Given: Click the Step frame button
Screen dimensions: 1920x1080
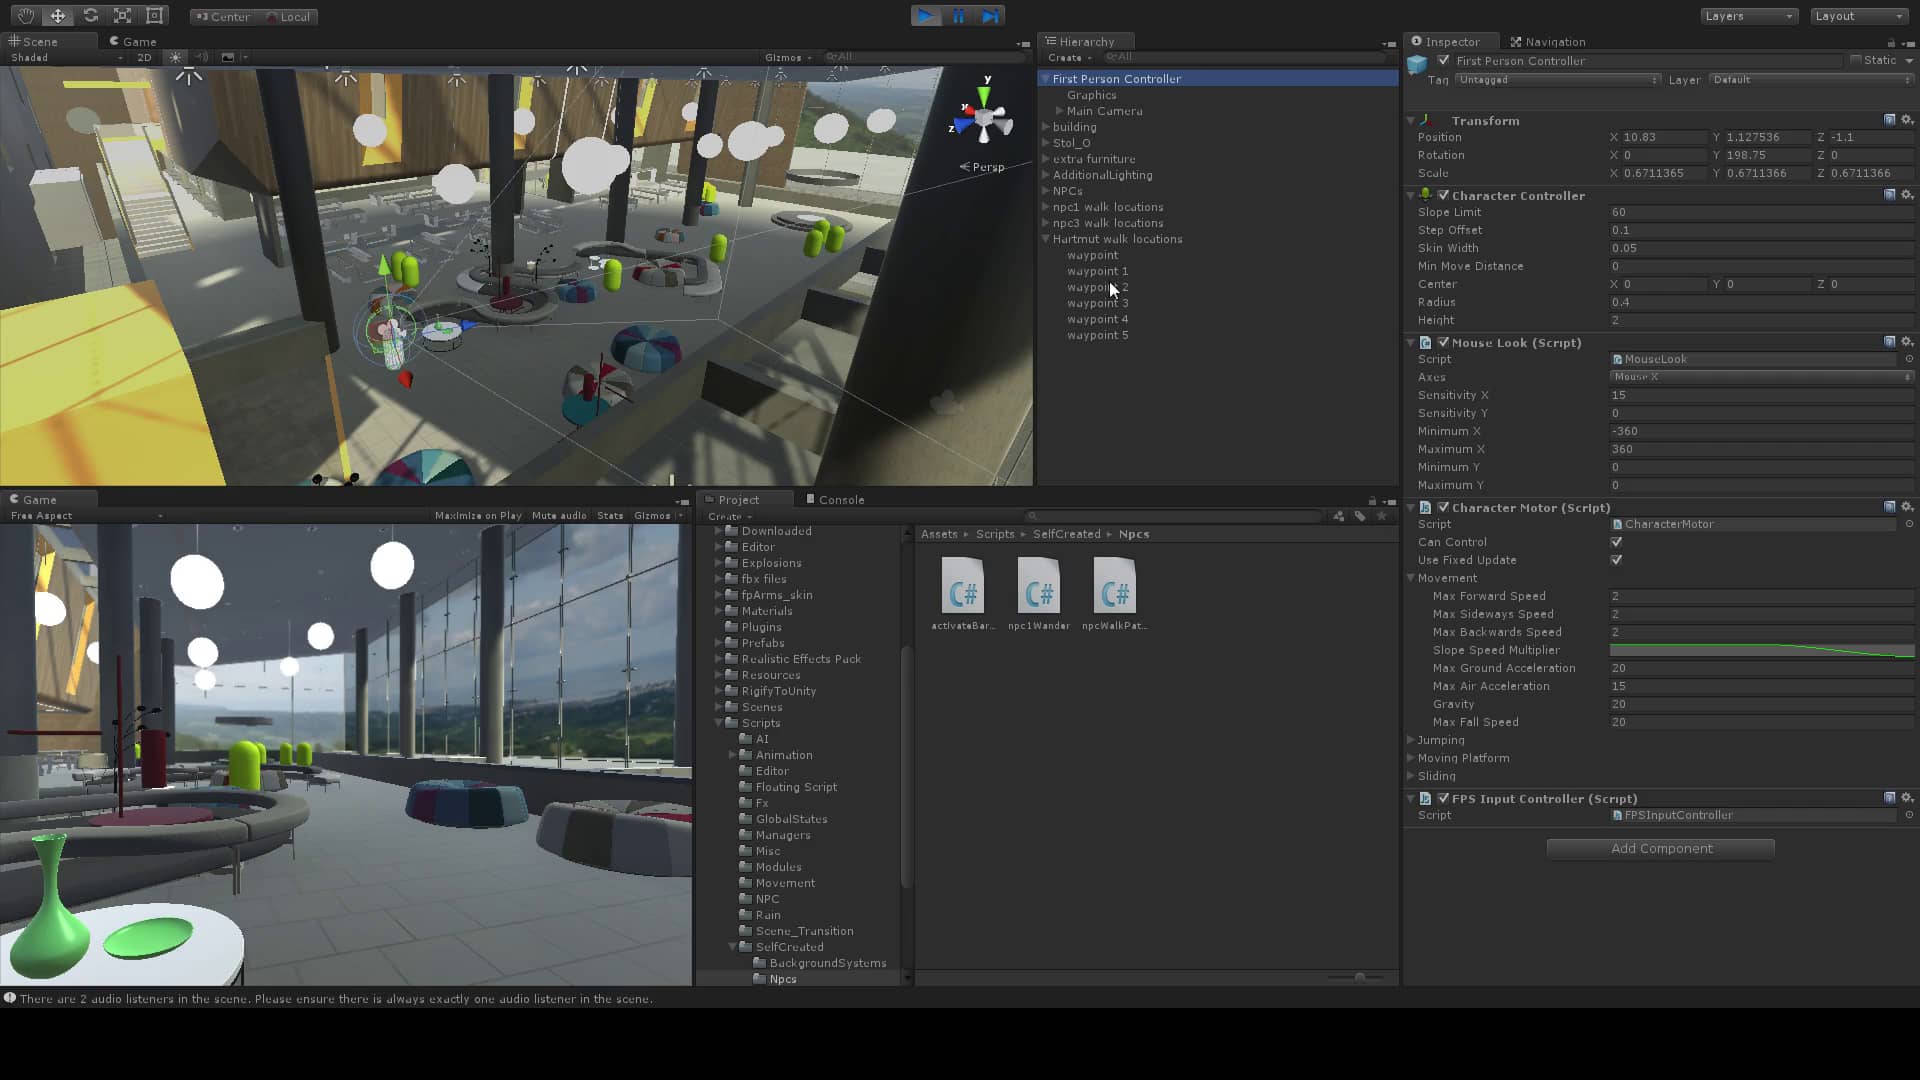Looking at the screenshot, I should [990, 15].
